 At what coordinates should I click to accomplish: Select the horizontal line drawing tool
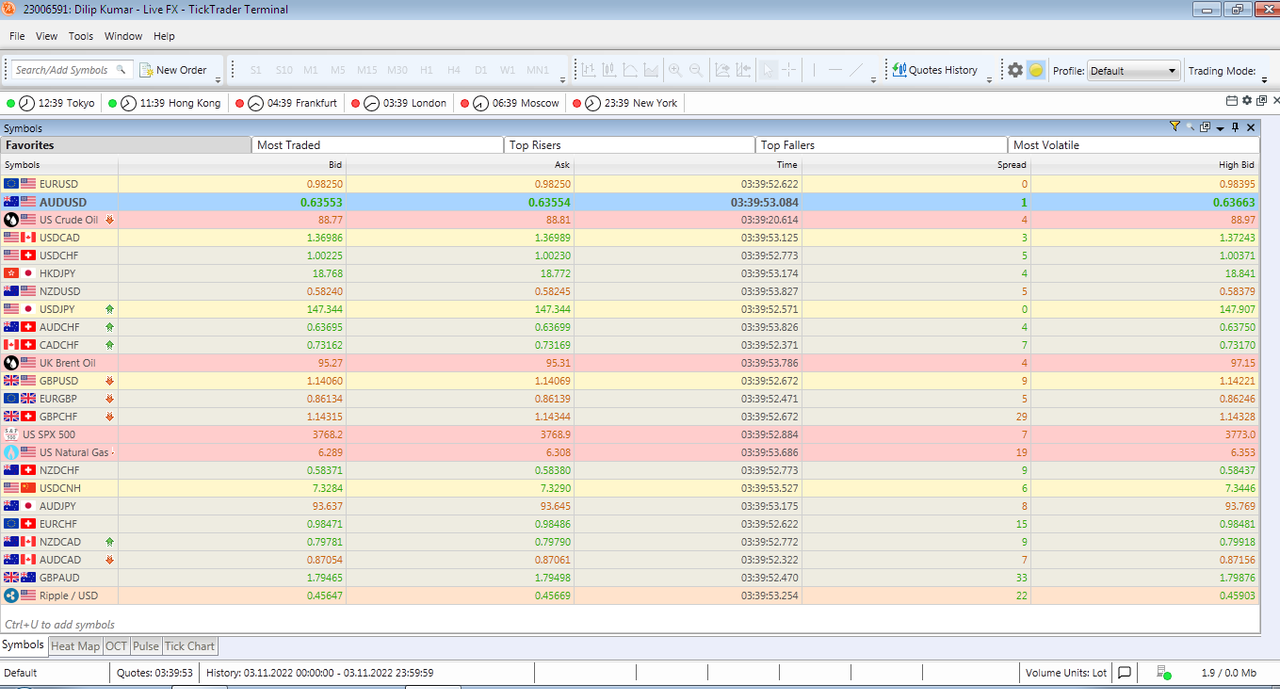tap(836, 70)
